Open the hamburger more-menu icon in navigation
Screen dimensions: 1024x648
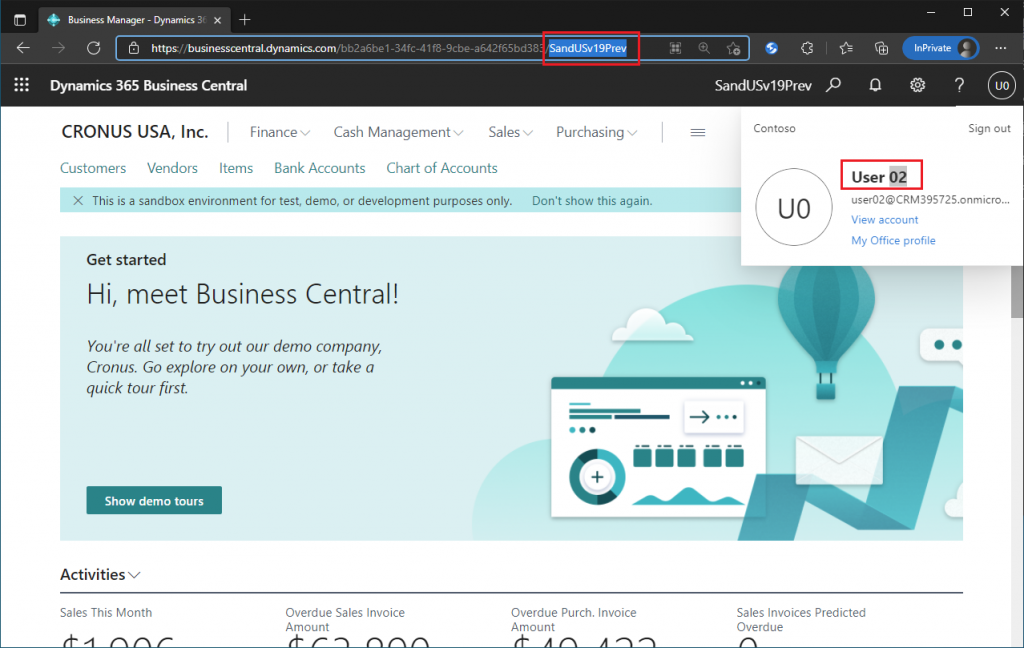(697, 133)
